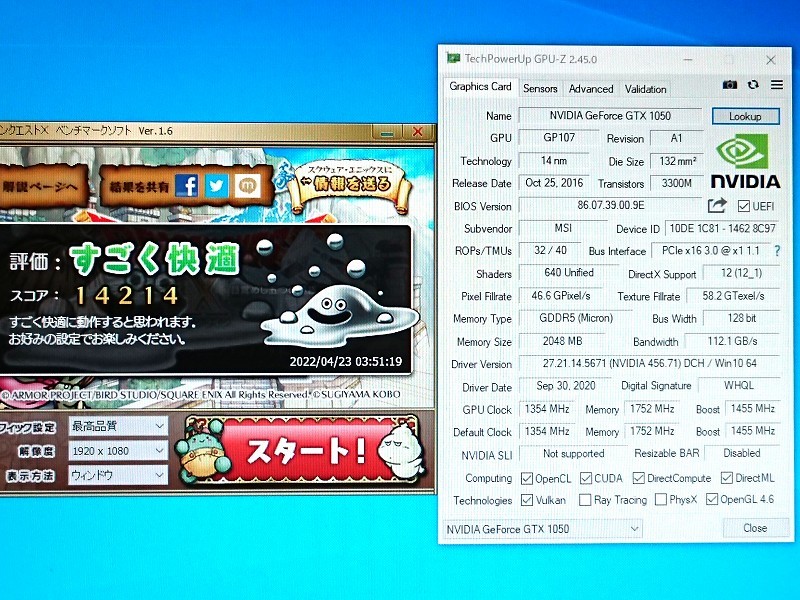Open the resolution dropdown 1920 x 1080

coord(118,451)
